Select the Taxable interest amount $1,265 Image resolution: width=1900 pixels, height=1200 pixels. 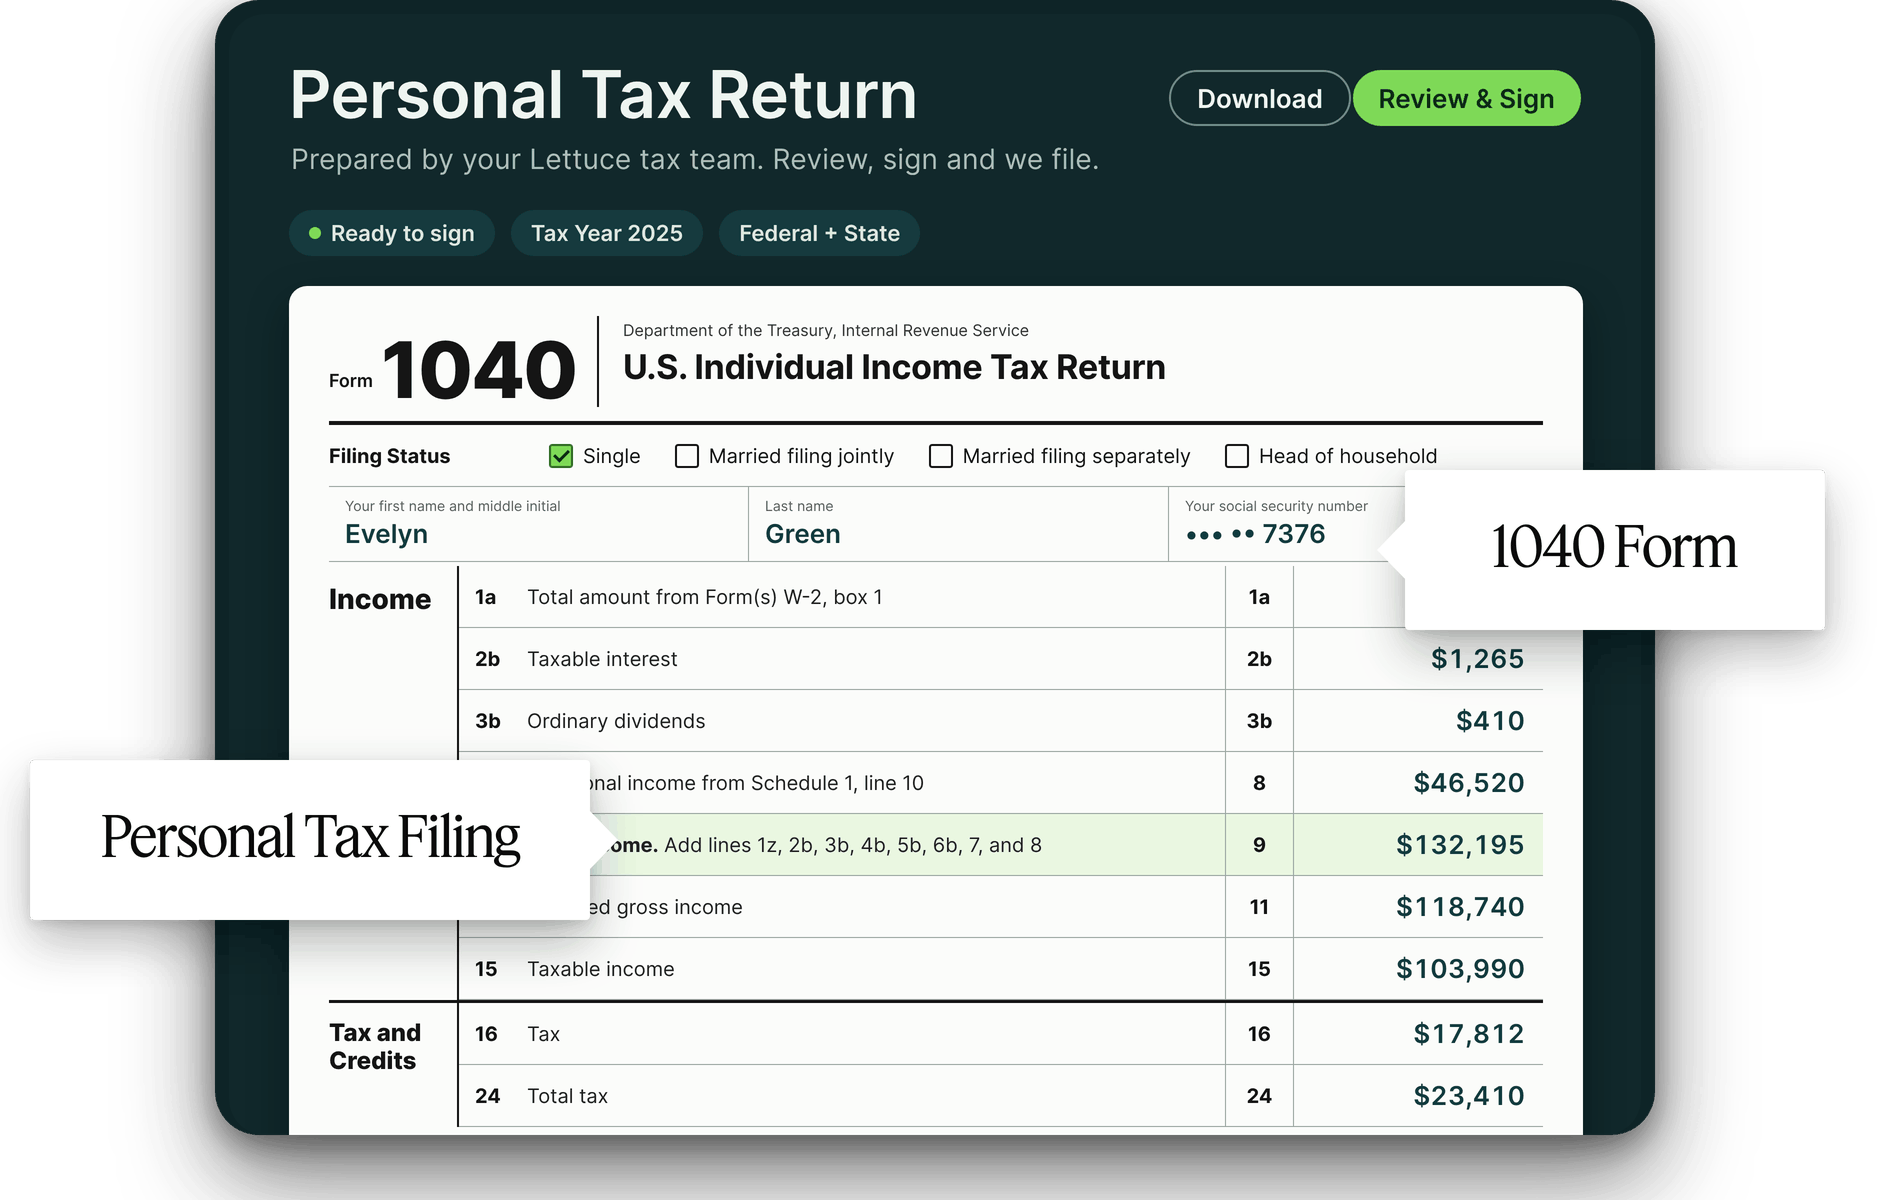[1477, 659]
